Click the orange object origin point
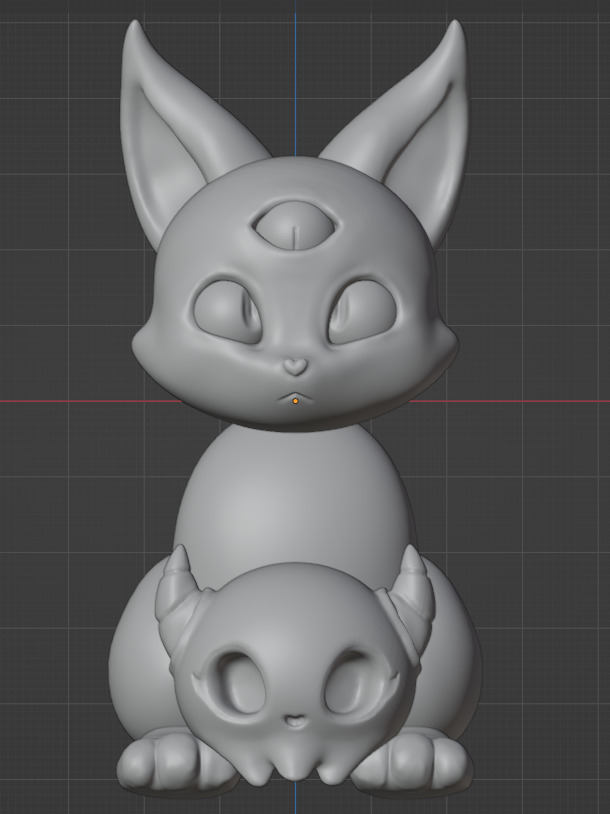Image resolution: width=610 pixels, height=814 pixels. (295, 400)
